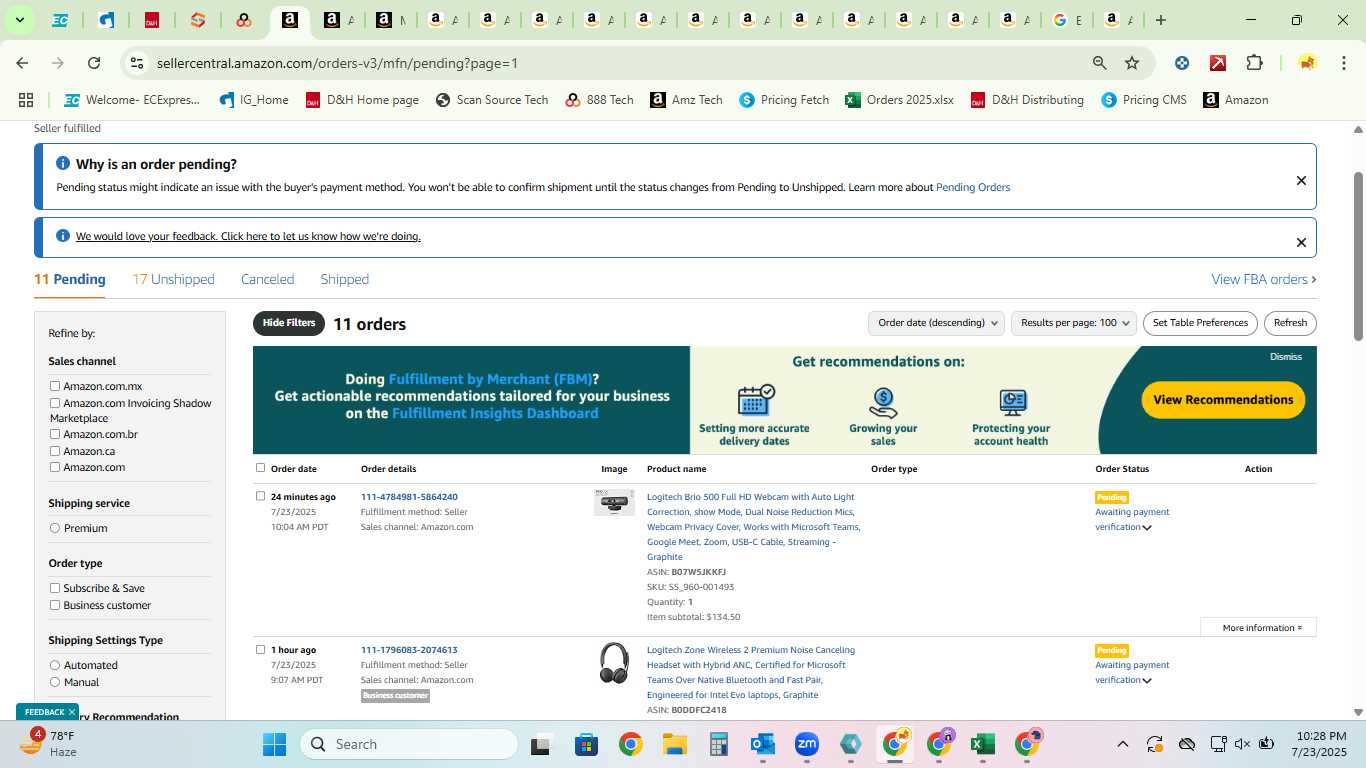Click Logitech Brio webcam product thumbnail
The width and height of the screenshot is (1366, 768).
tap(614, 502)
